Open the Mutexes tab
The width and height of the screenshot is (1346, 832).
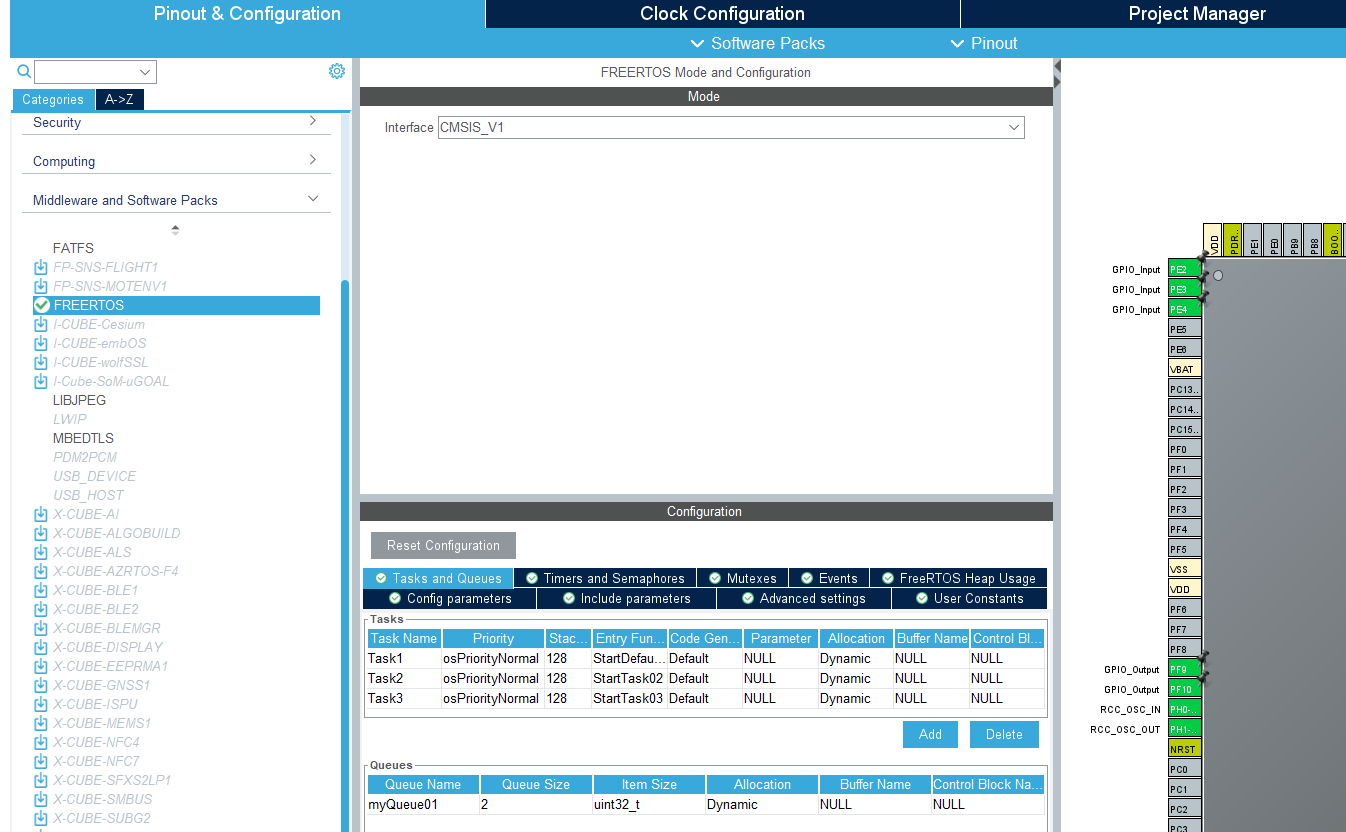(743, 578)
